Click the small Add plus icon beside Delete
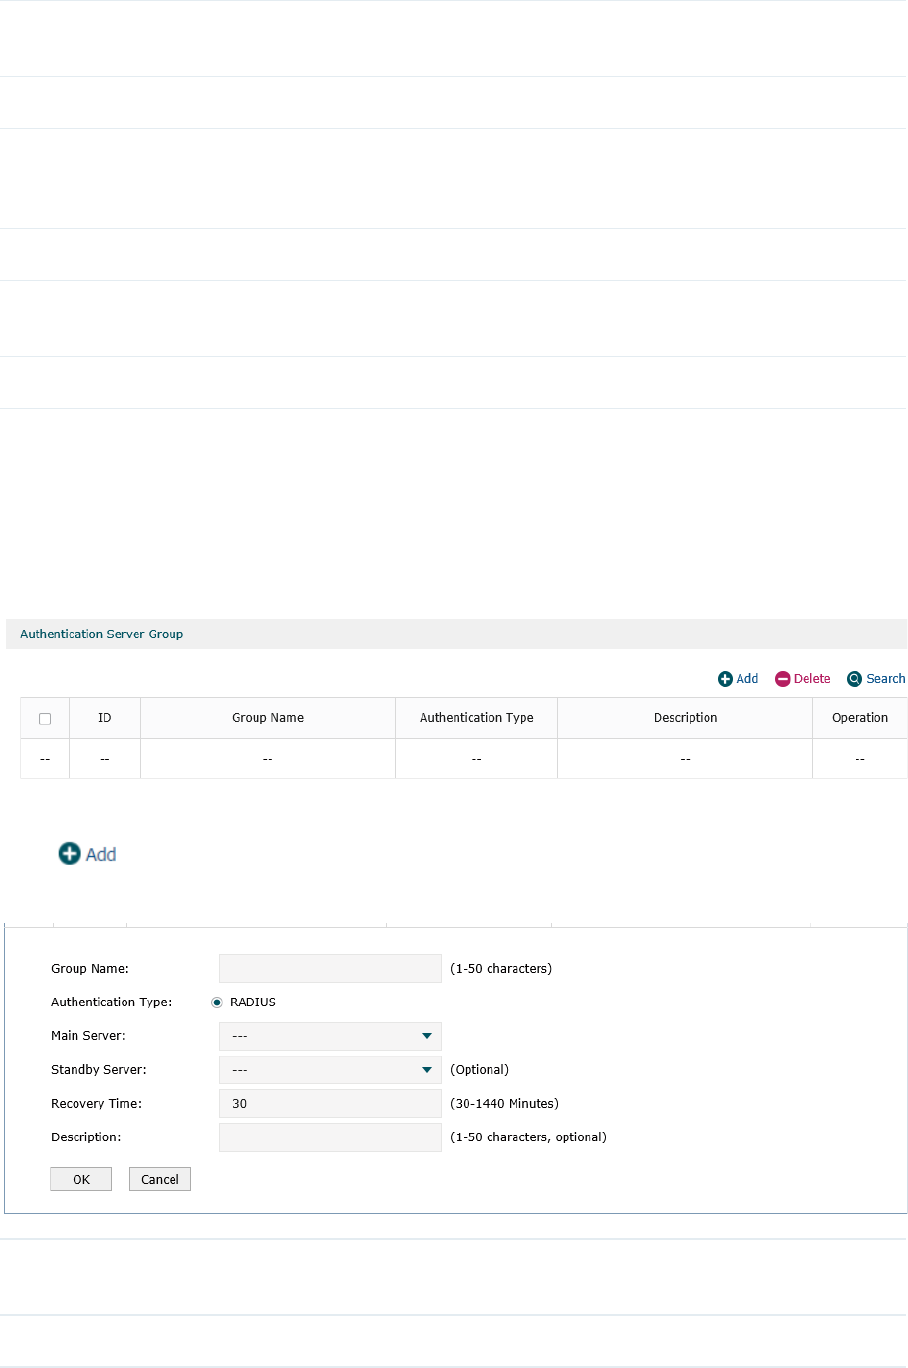Viewport: 908px width, 1368px height. tap(725, 679)
